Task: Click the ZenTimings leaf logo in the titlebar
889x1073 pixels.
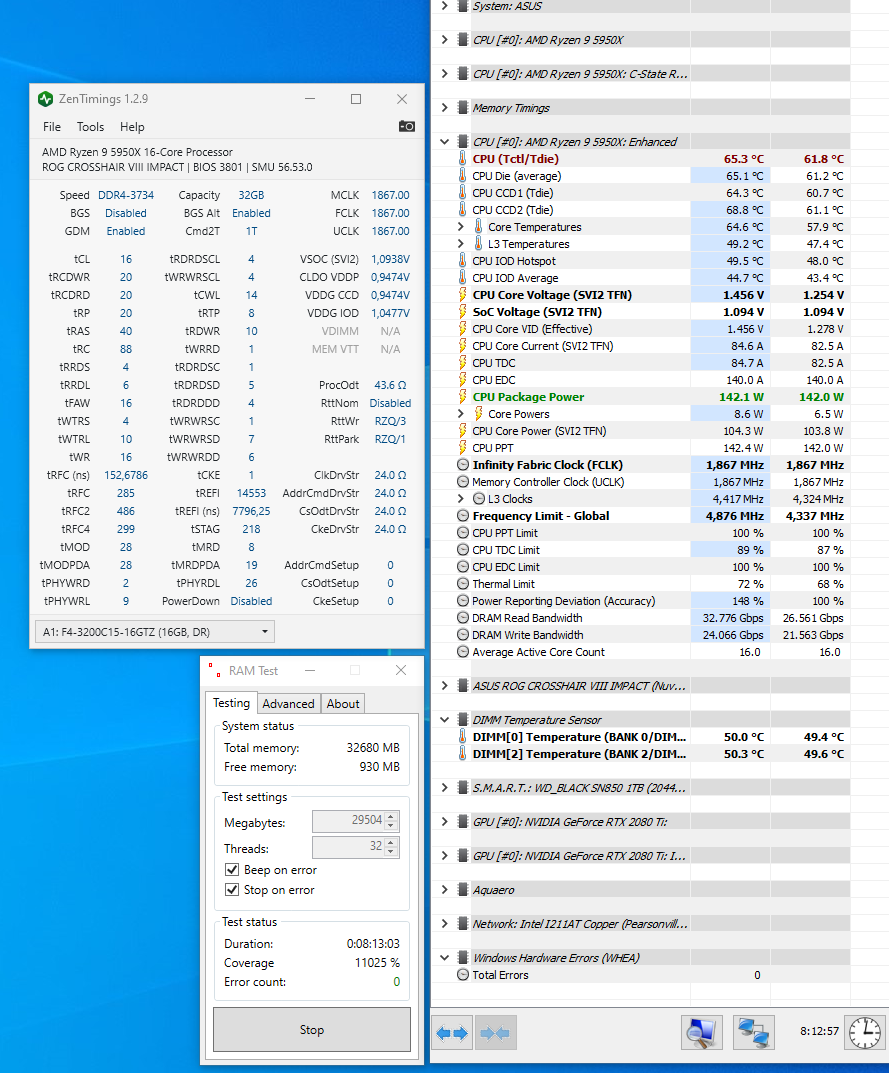Action: point(44,99)
